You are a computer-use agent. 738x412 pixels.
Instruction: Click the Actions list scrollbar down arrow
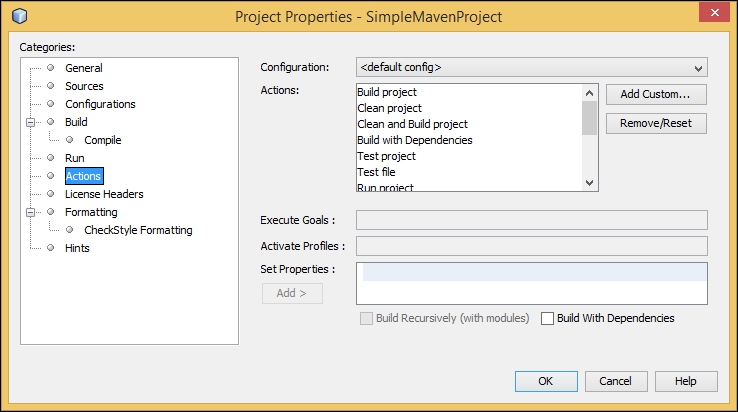(x=589, y=183)
